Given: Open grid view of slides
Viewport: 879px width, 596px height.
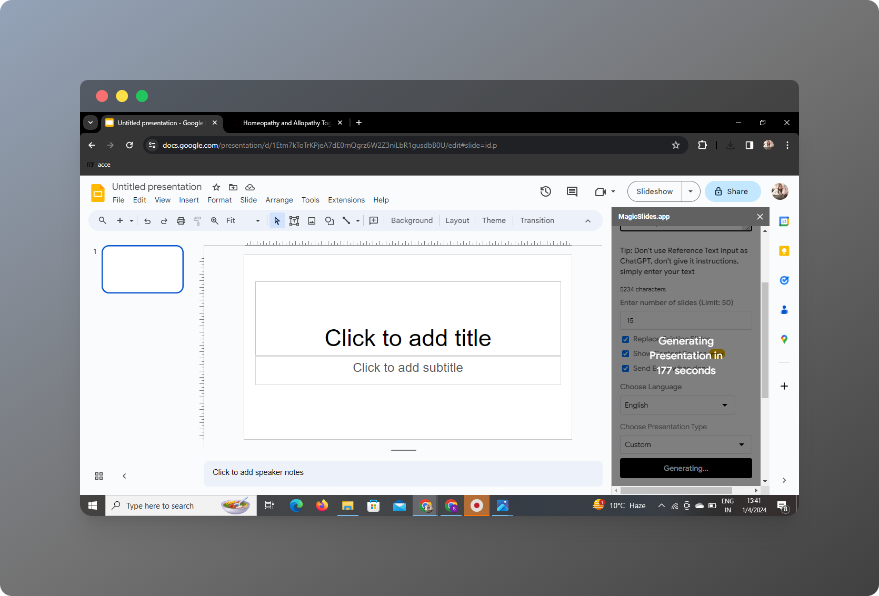Looking at the screenshot, I should (x=99, y=476).
